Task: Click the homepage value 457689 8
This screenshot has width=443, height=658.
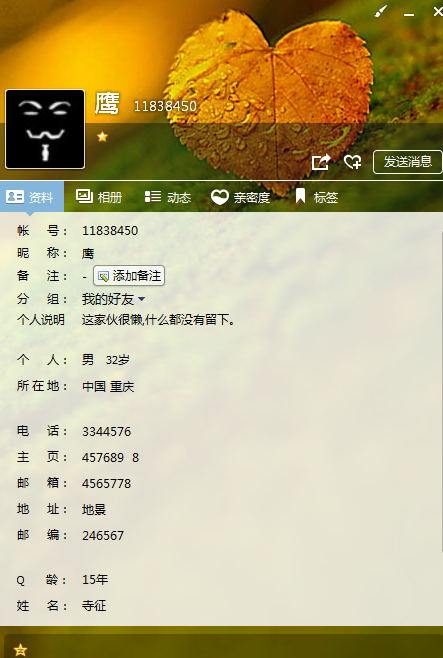Action: coord(110,457)
